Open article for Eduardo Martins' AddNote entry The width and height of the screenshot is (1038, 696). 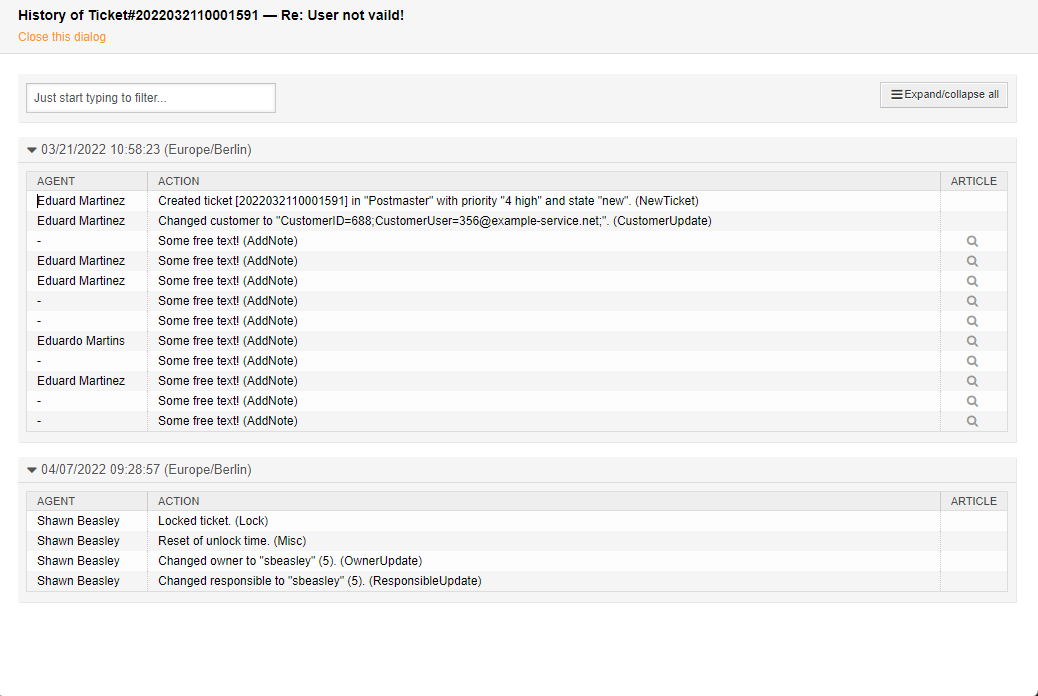click(x=972, y=341)
